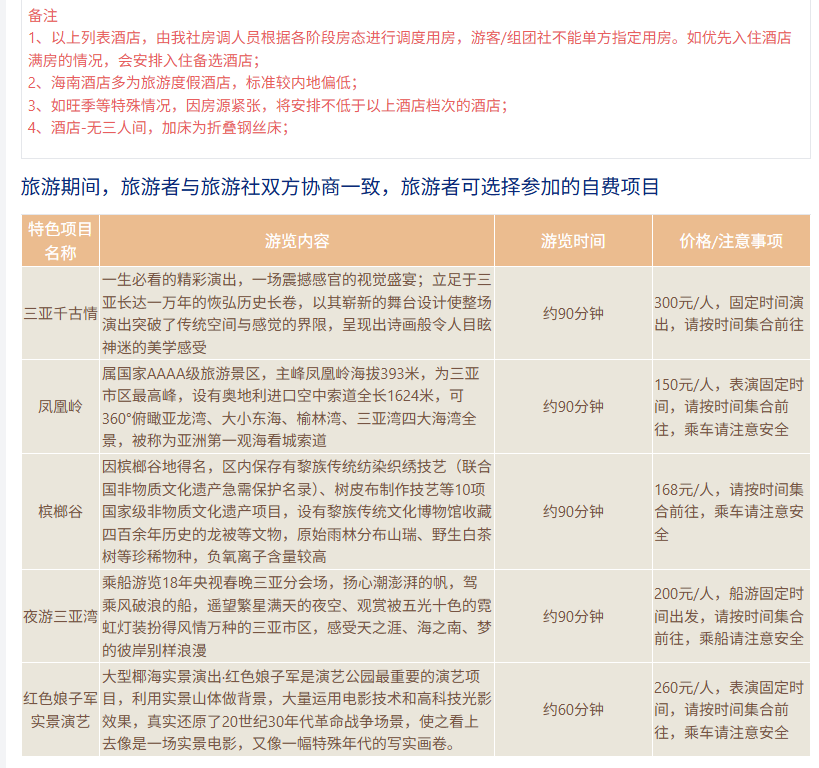This screenshot has width=819, height=768.
Task: Click the 200元/人 boat tour price cell
Action: 731,616
